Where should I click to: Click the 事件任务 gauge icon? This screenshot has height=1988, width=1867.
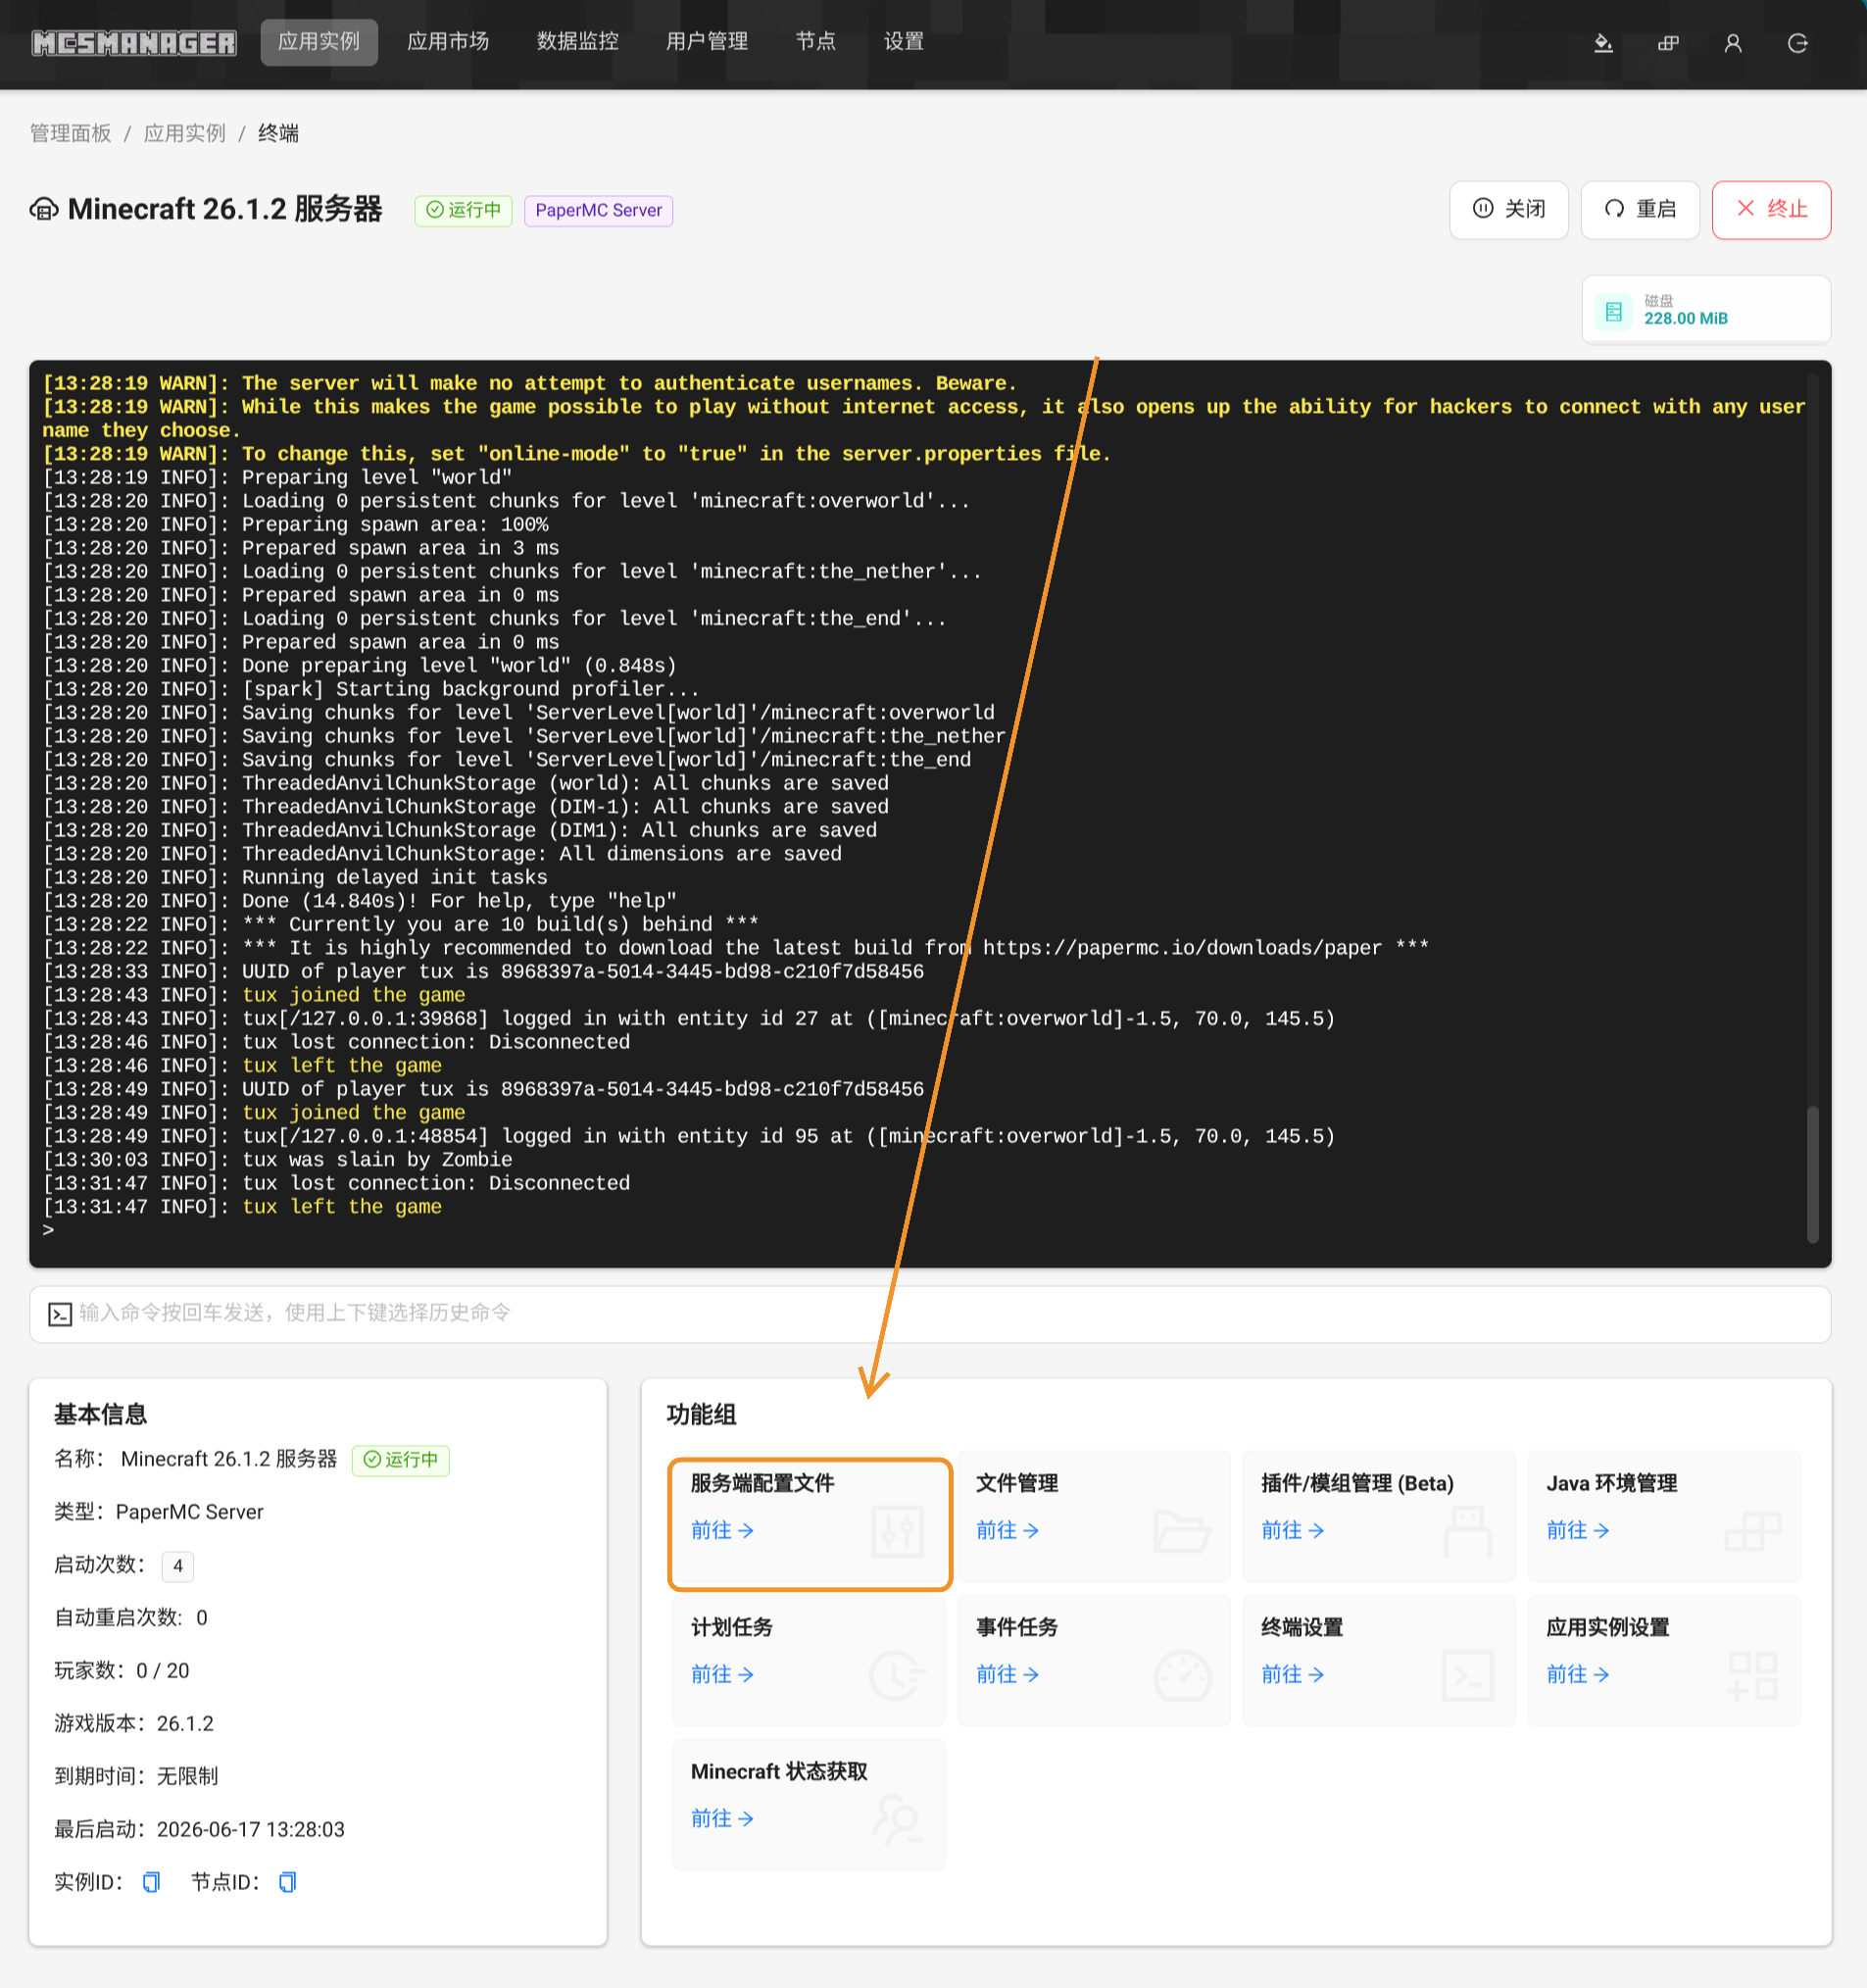pyautogui.click(x=1182, y=1675)
